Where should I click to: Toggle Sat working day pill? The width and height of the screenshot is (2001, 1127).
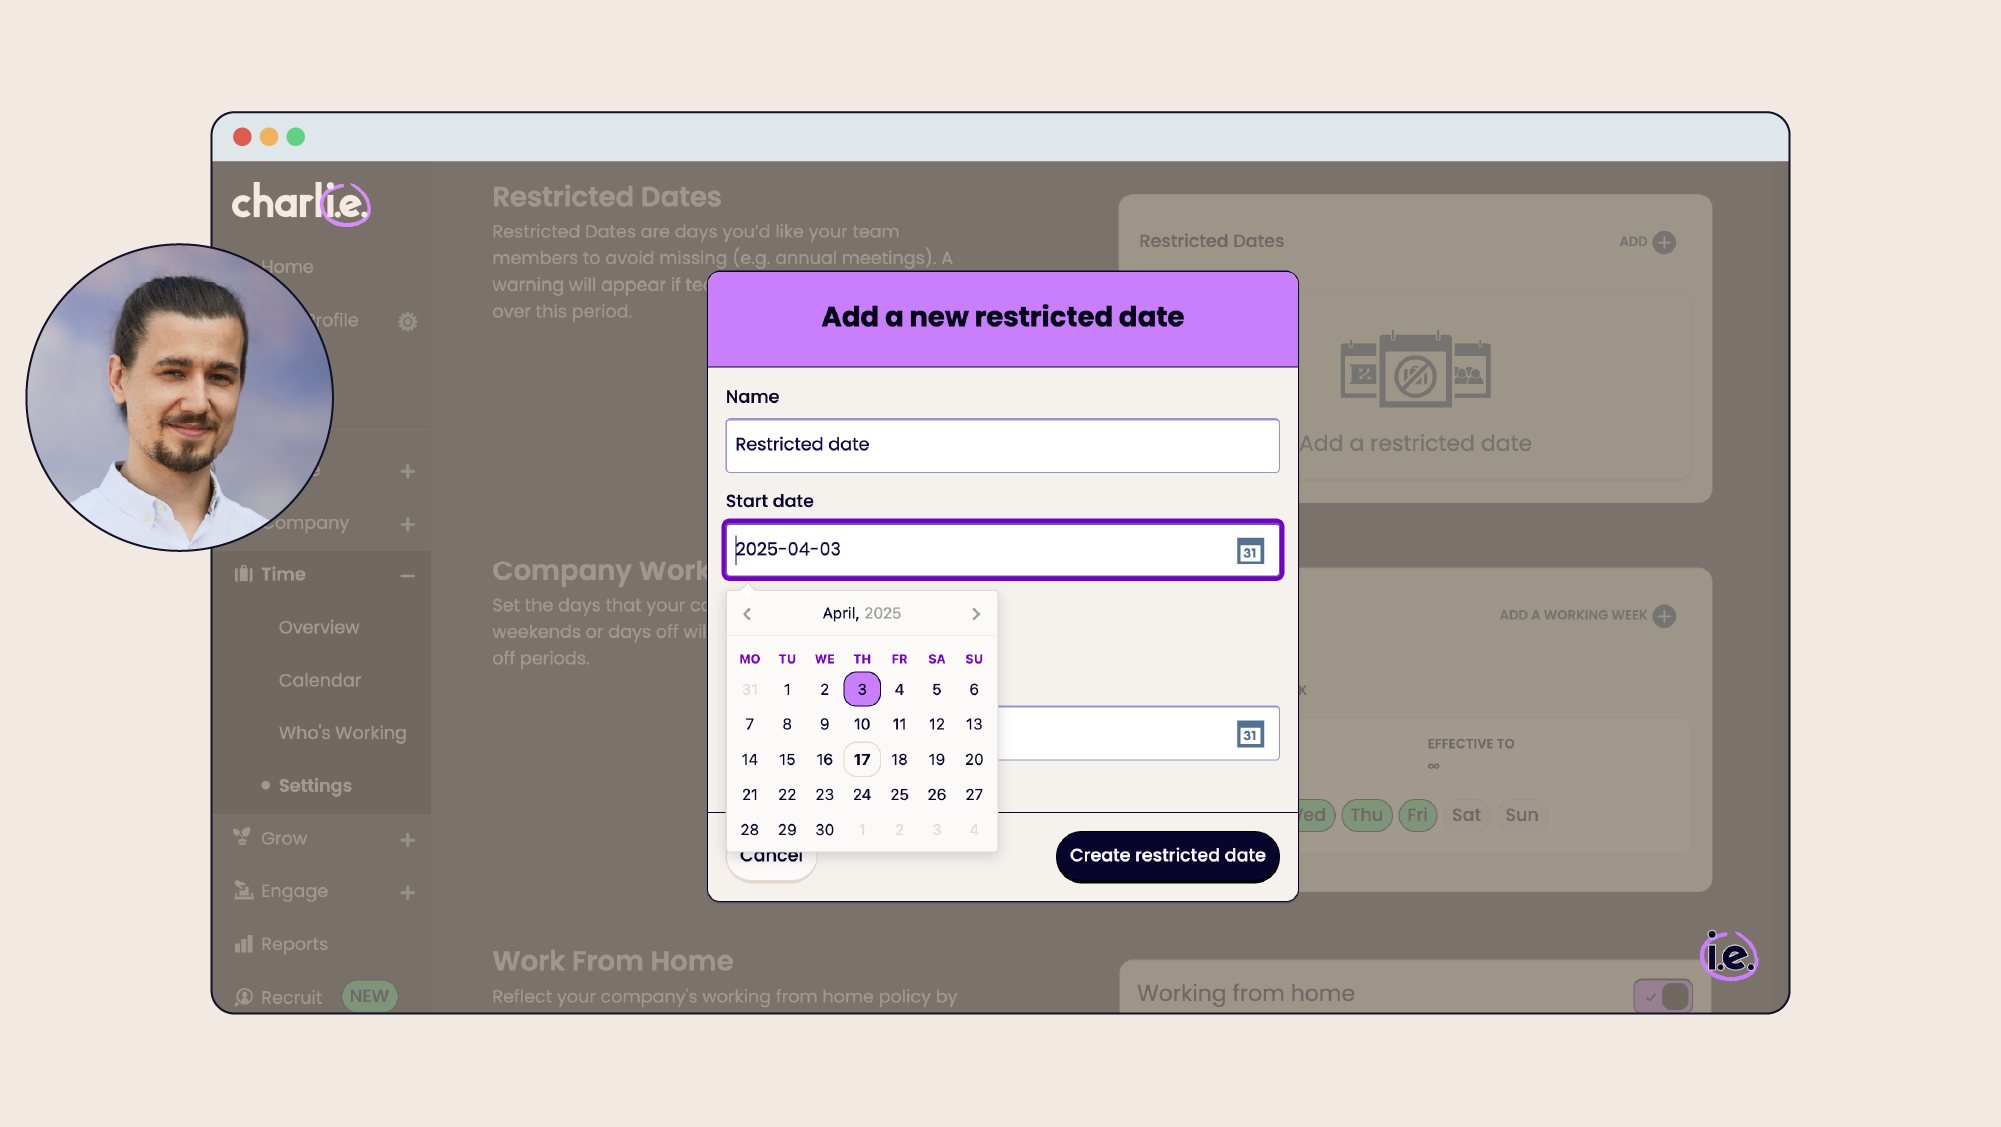pyautogui.click(x=1466, y=815)
